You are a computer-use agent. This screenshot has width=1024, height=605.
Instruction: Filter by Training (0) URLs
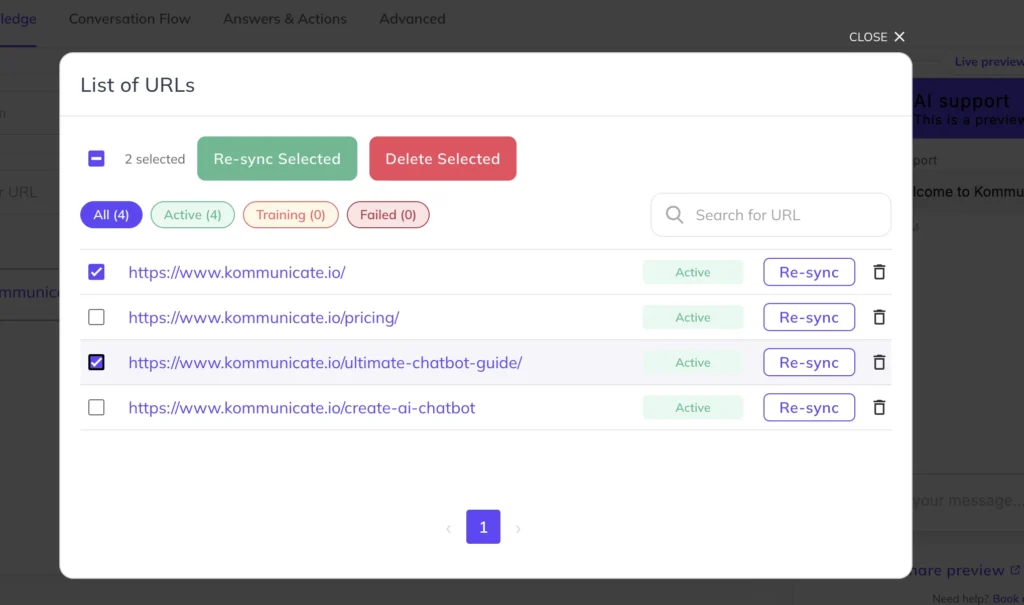coord(291,214)
